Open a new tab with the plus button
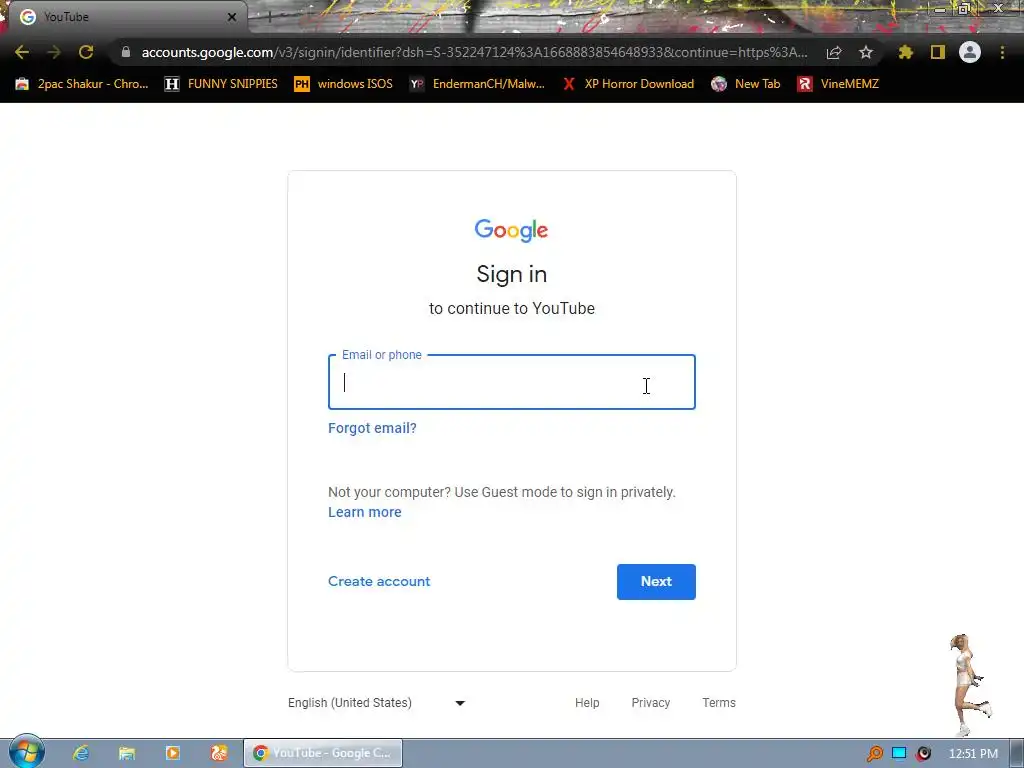Screen dimensions: 1024x768 point(269,17)
